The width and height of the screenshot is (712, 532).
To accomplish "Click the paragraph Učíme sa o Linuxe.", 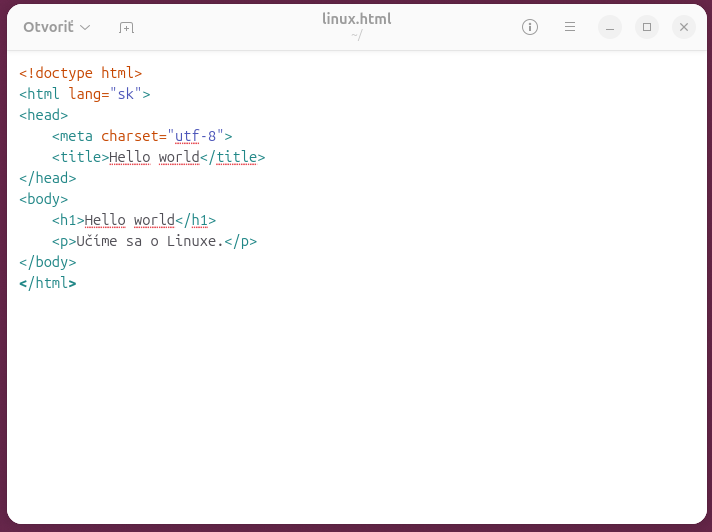I will 154,241.
